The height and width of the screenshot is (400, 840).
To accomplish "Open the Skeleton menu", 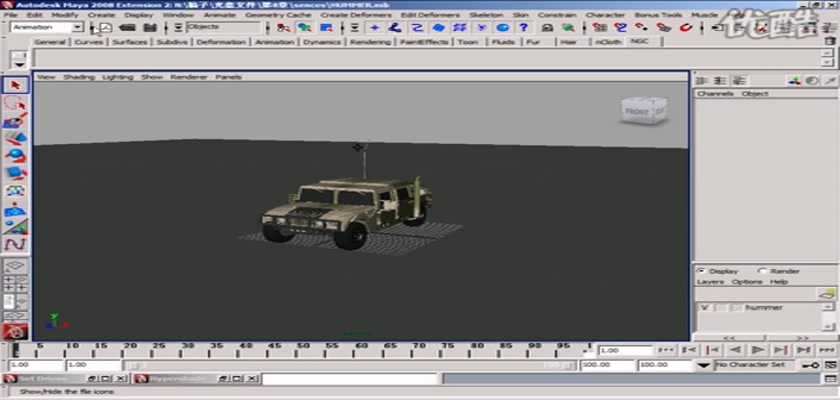I will [x=486, y=15].
